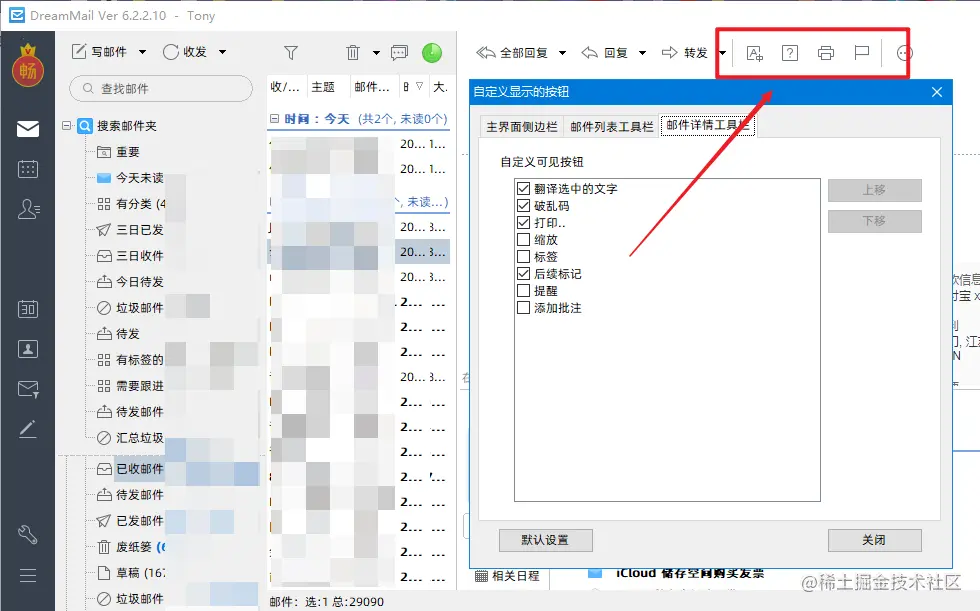The width and height of the screenshot is (980, 611).
Task: Collapse the 时间：今天 group
Action: tap(274, 118)
